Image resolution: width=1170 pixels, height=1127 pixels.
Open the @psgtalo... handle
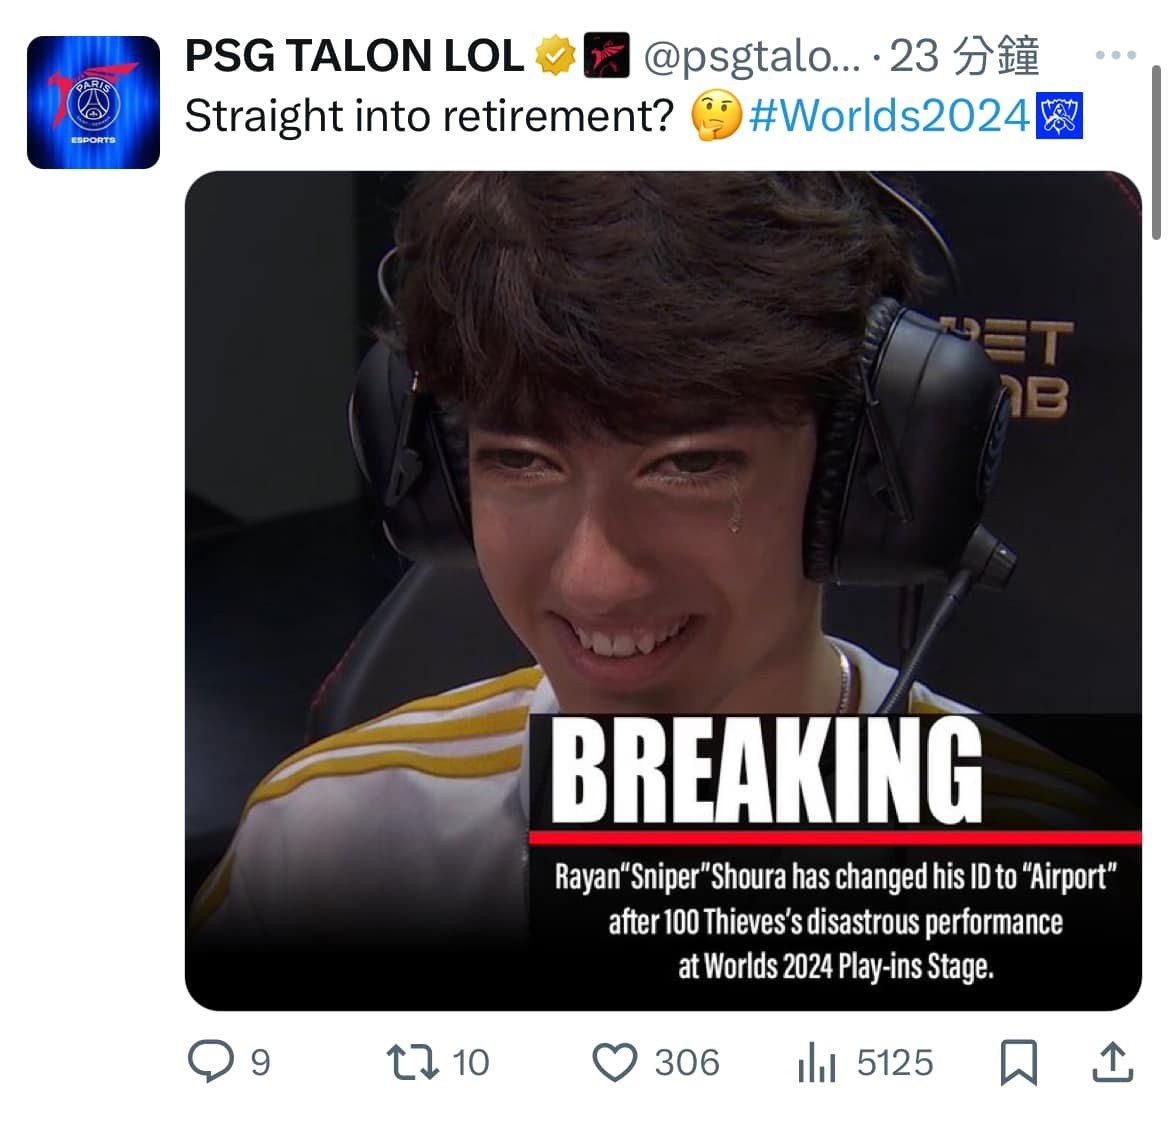[751, 57]
